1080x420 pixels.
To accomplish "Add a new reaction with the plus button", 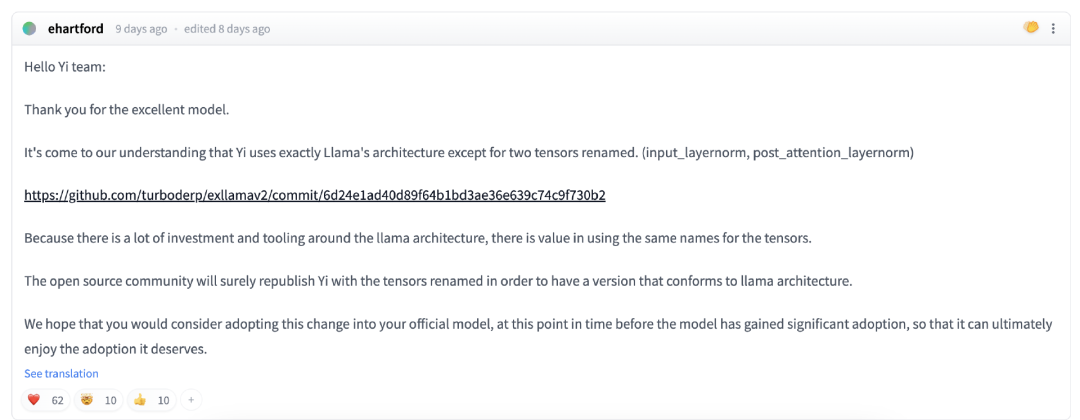I will click(x=190, y=400).
